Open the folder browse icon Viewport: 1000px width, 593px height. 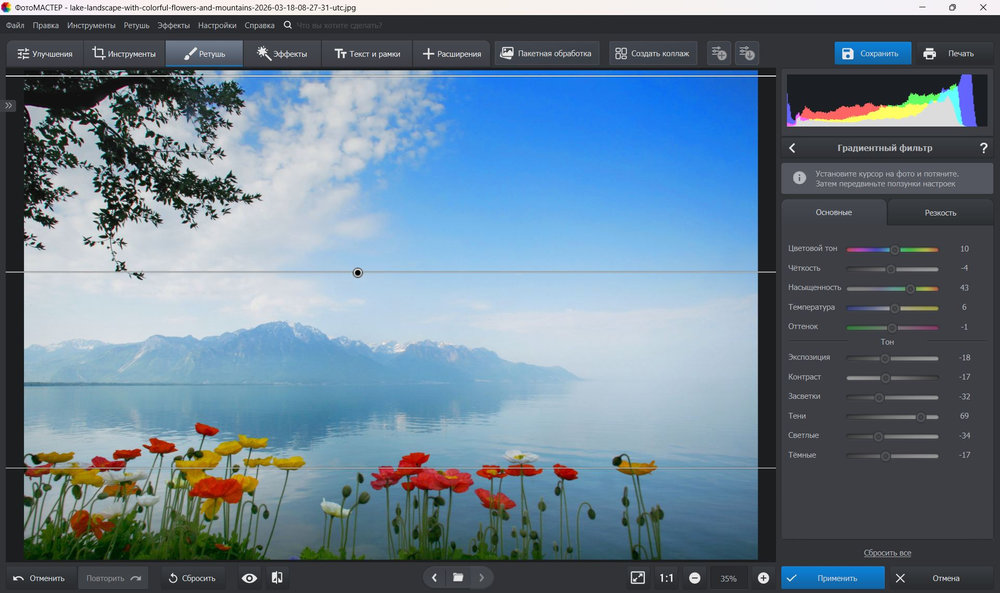click(x=458, y=578)
